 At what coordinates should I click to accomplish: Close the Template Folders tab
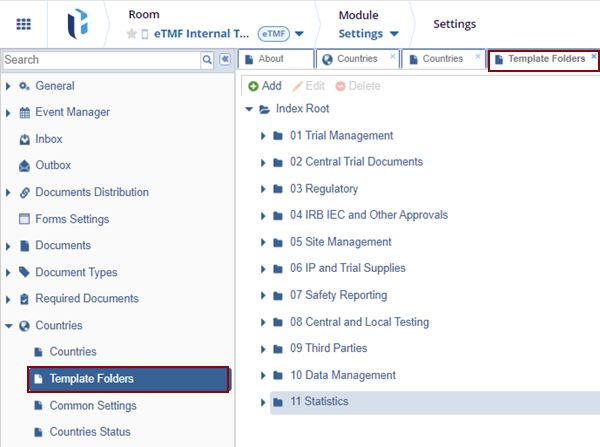pos(594,57)
